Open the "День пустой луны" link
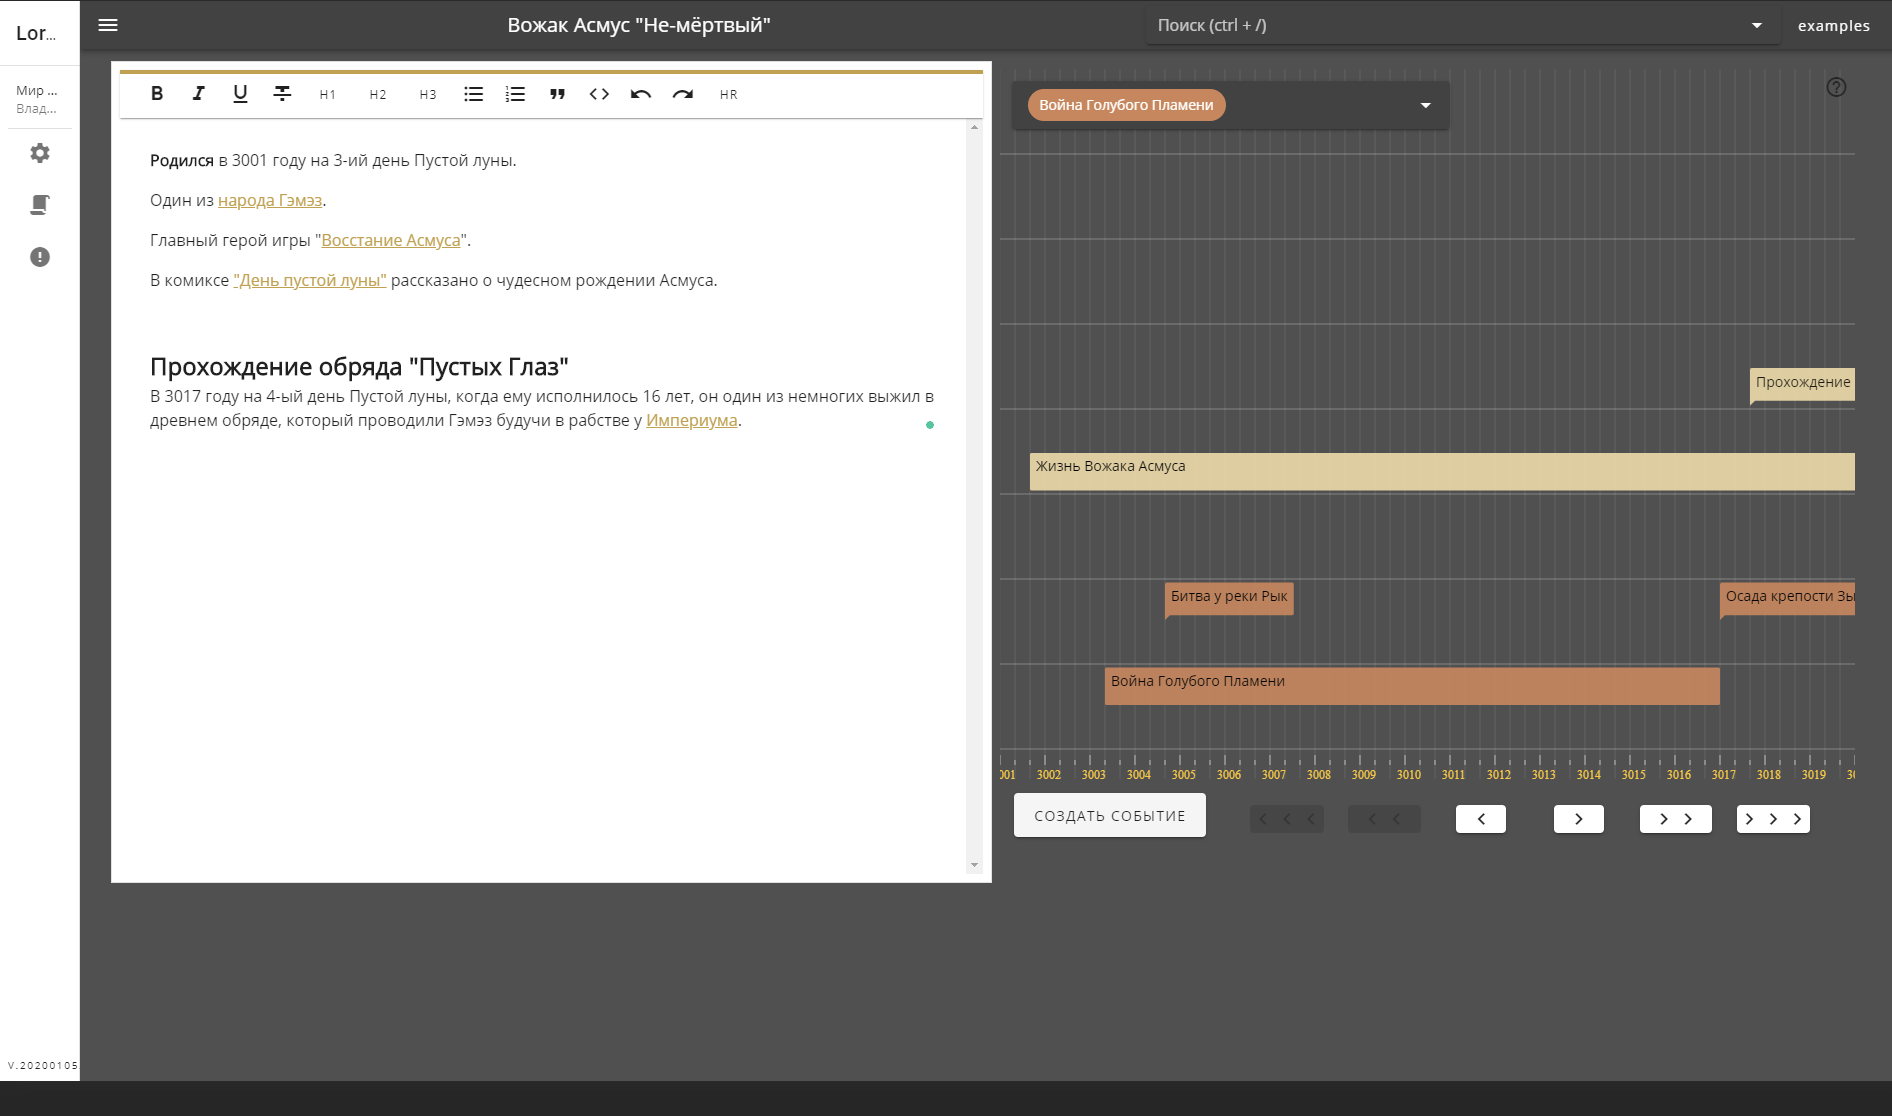Screen dimensions: 1892x1116 pyautogui.click(x=310, y=280)
